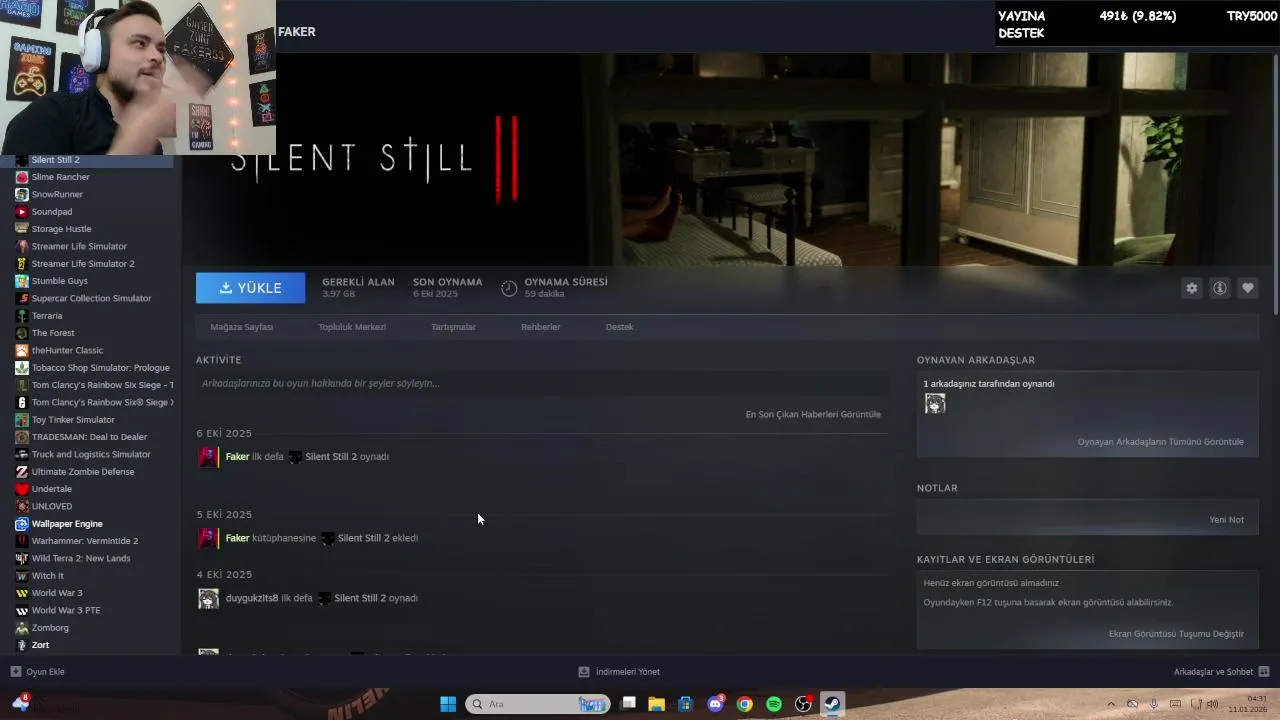Click duygukzlts8 username in 4 Eki activity

(252, 598)
